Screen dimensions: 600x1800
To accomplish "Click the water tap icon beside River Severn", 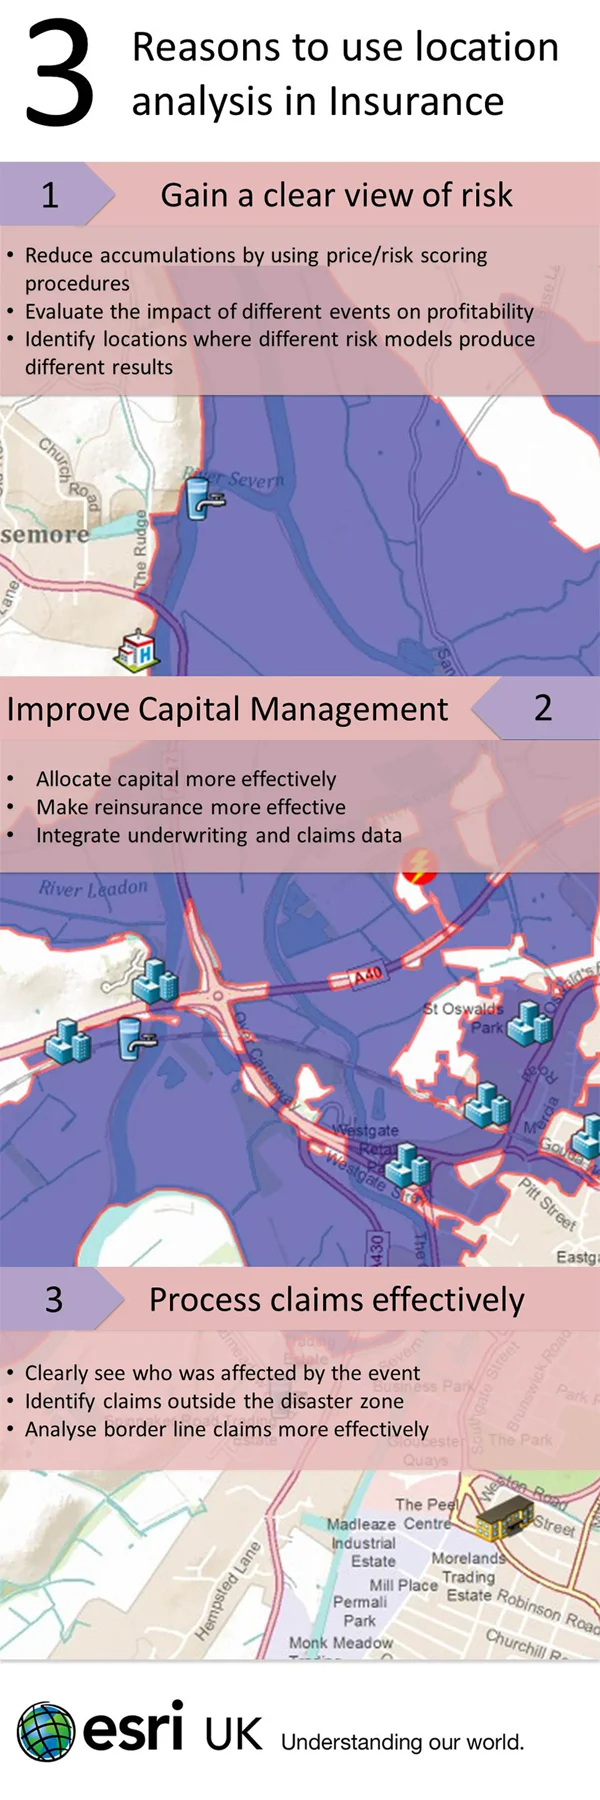I will coord(205,497).
